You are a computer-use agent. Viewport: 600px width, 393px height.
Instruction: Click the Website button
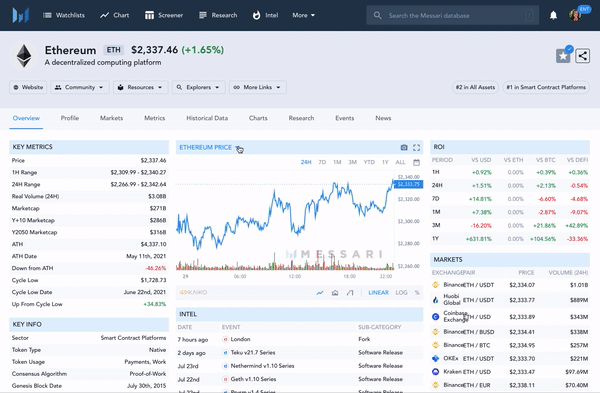[x=28, y=87]
